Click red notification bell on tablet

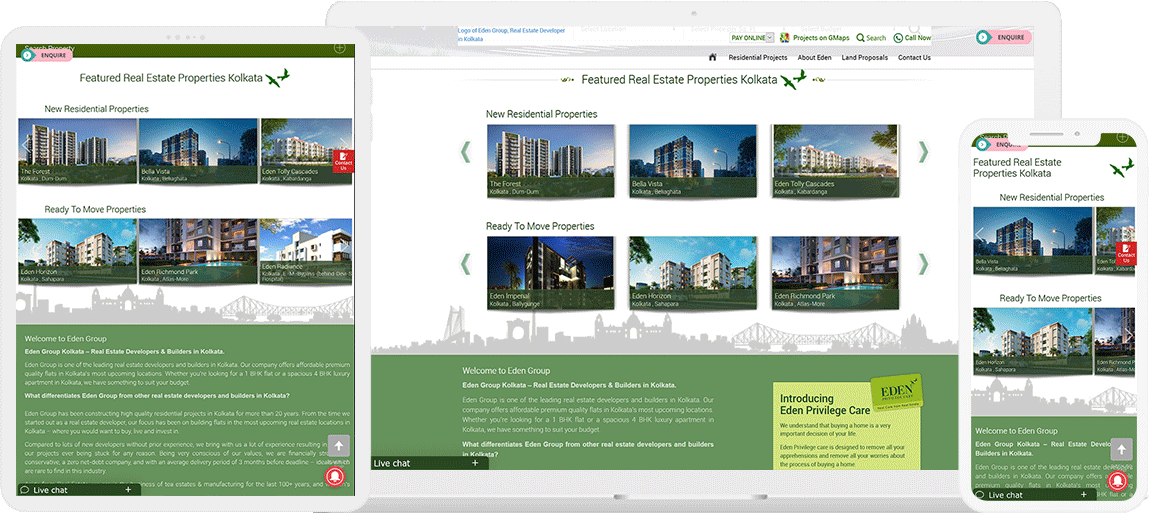point(335,477)
